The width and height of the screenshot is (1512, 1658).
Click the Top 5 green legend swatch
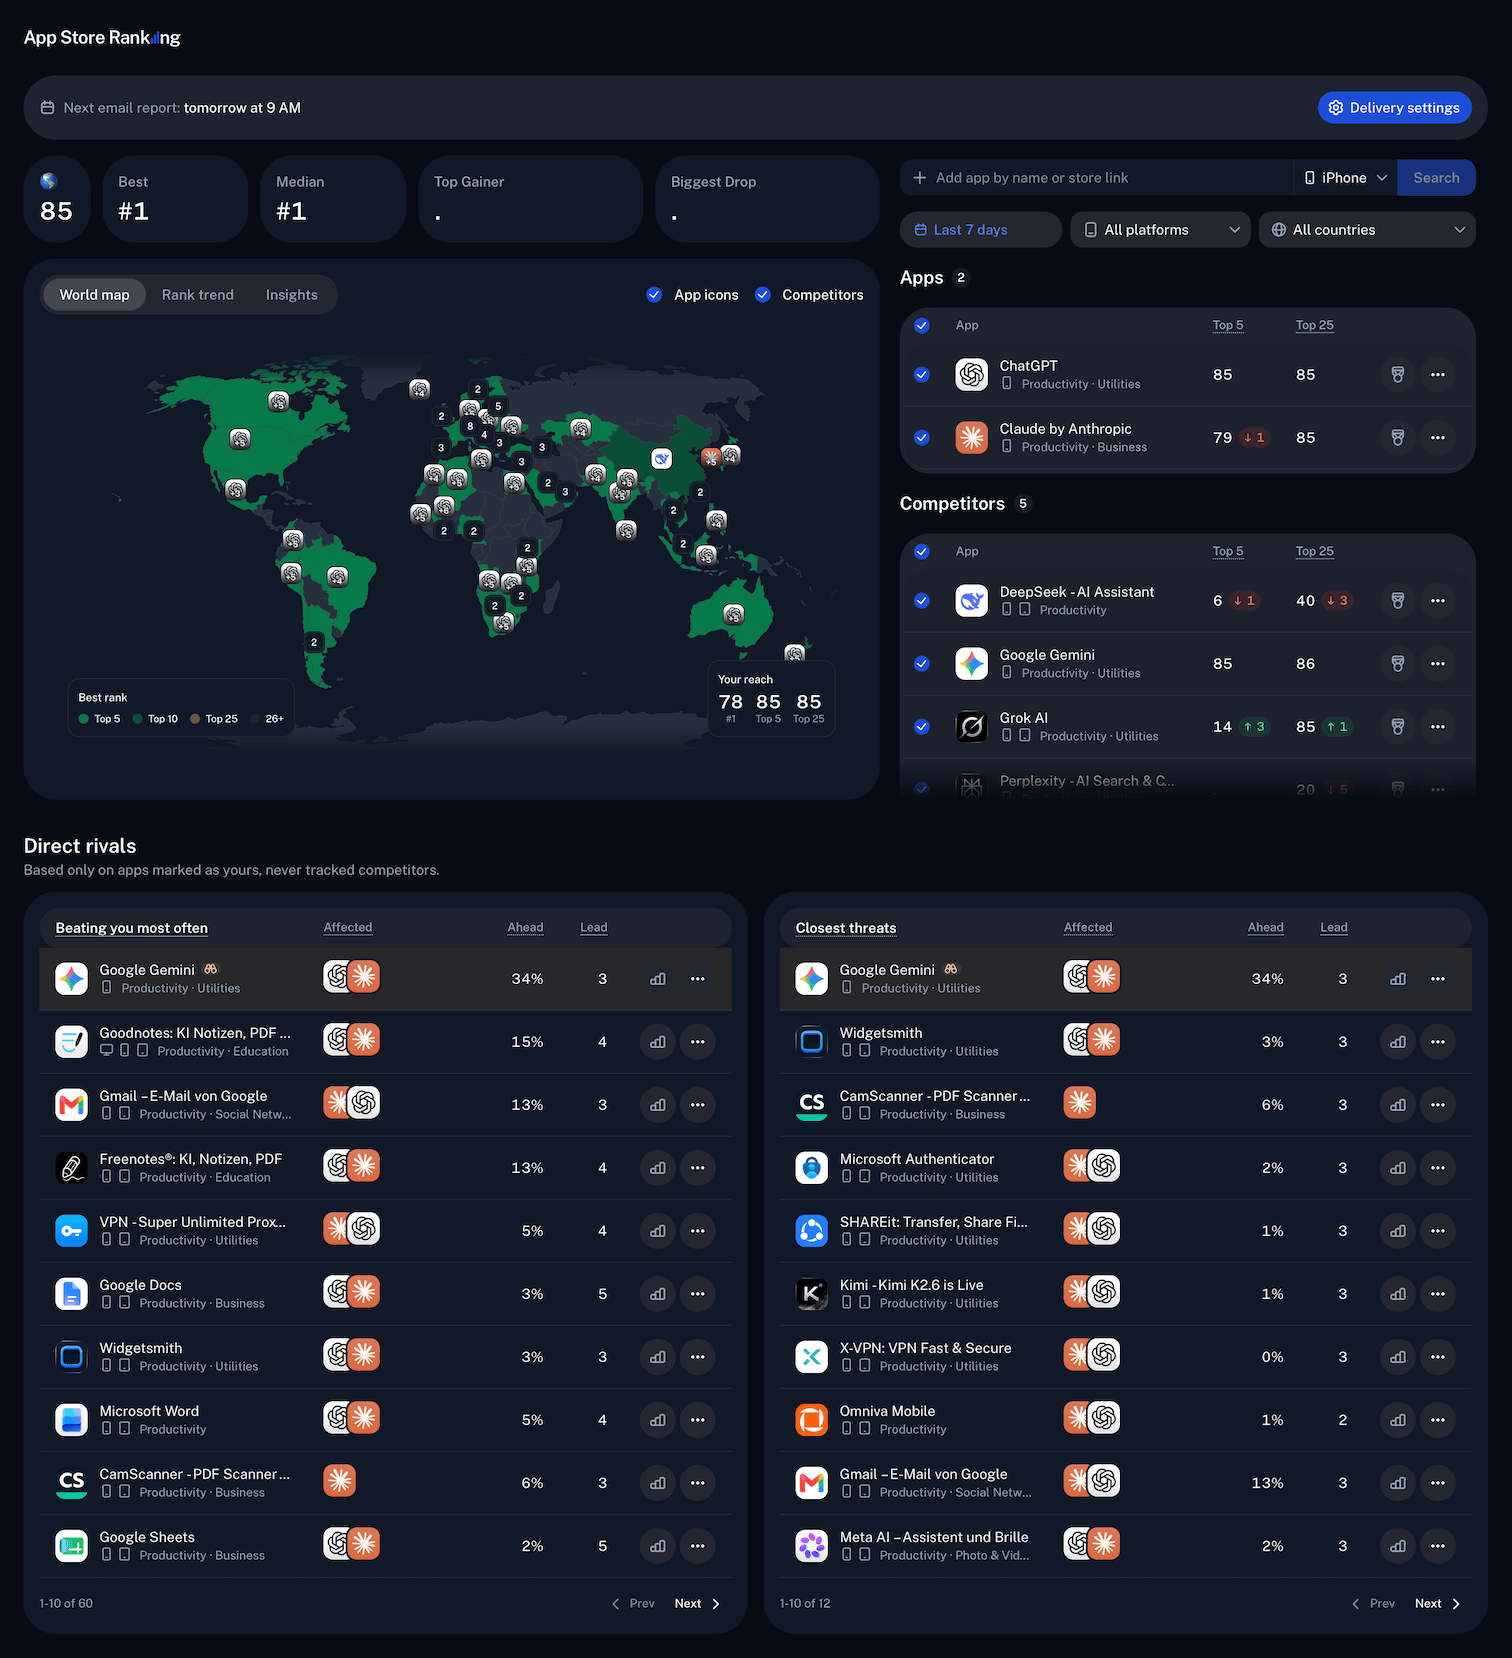click(84, 719)
